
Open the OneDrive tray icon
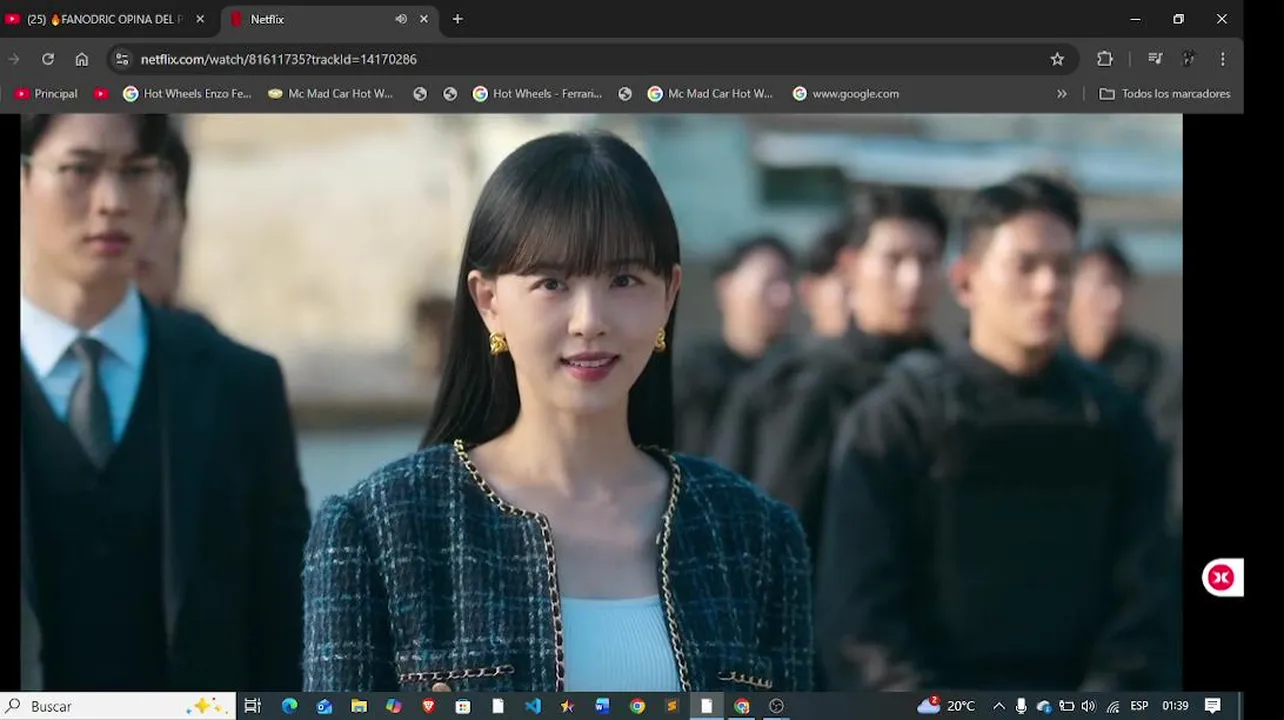click(1044, 706)
